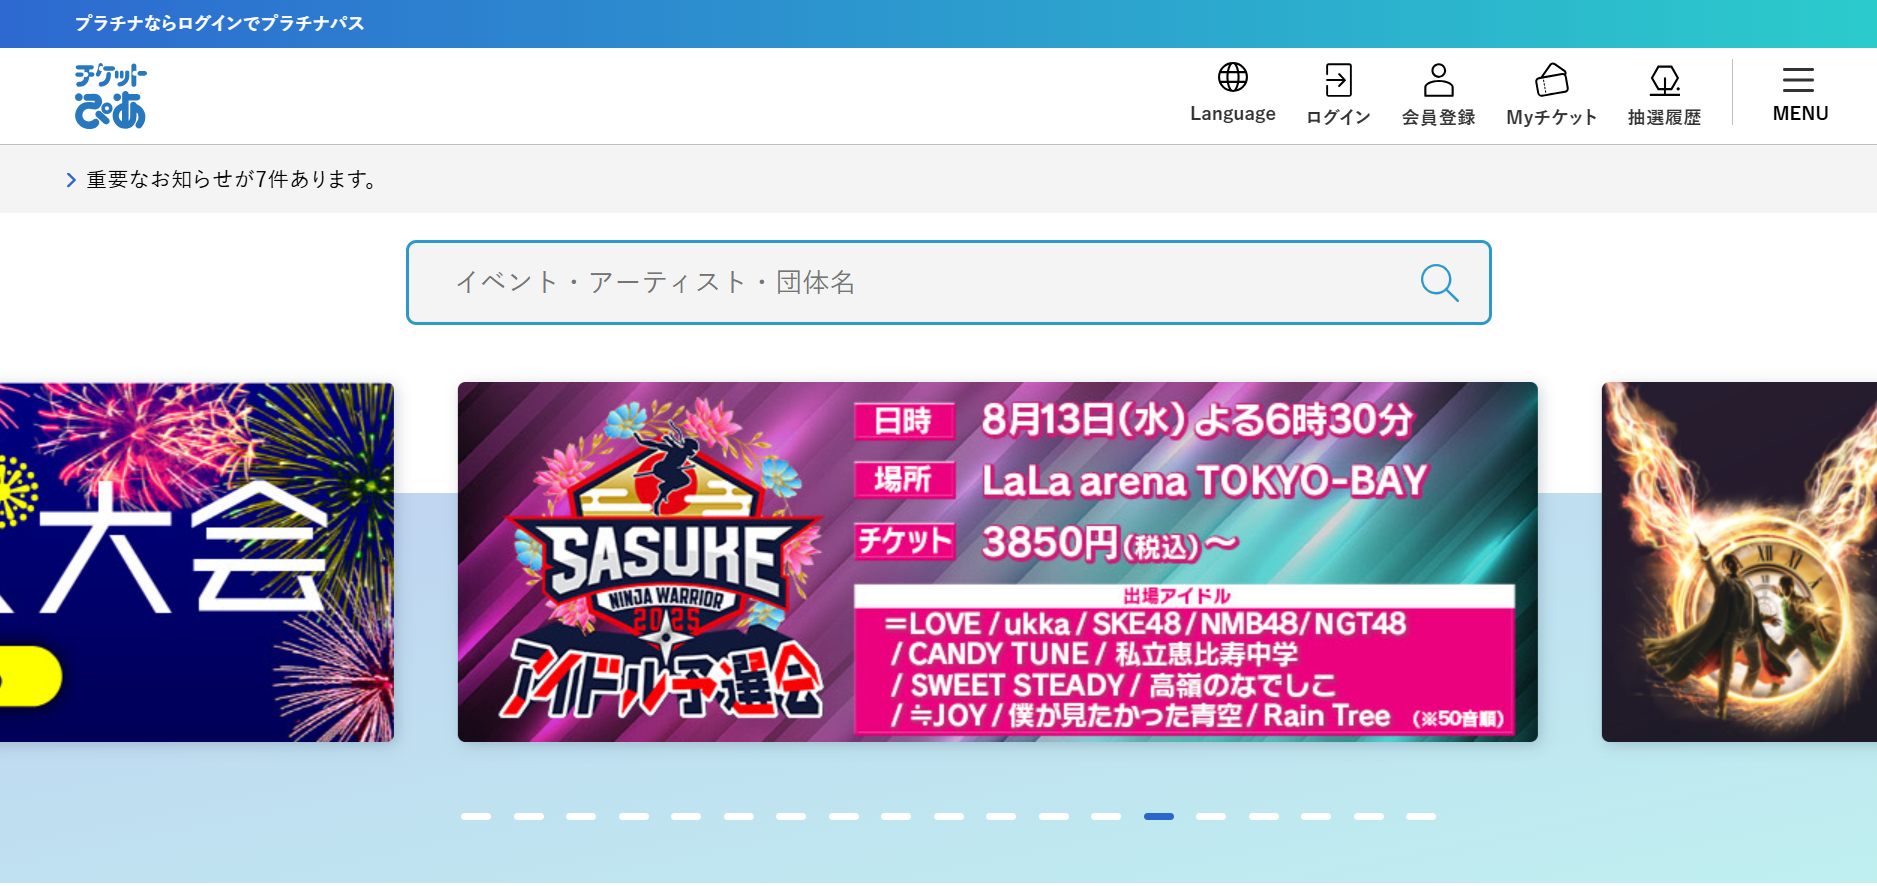
Task: Go to the チケットぴあ logo home
Action: click(110, 96)
